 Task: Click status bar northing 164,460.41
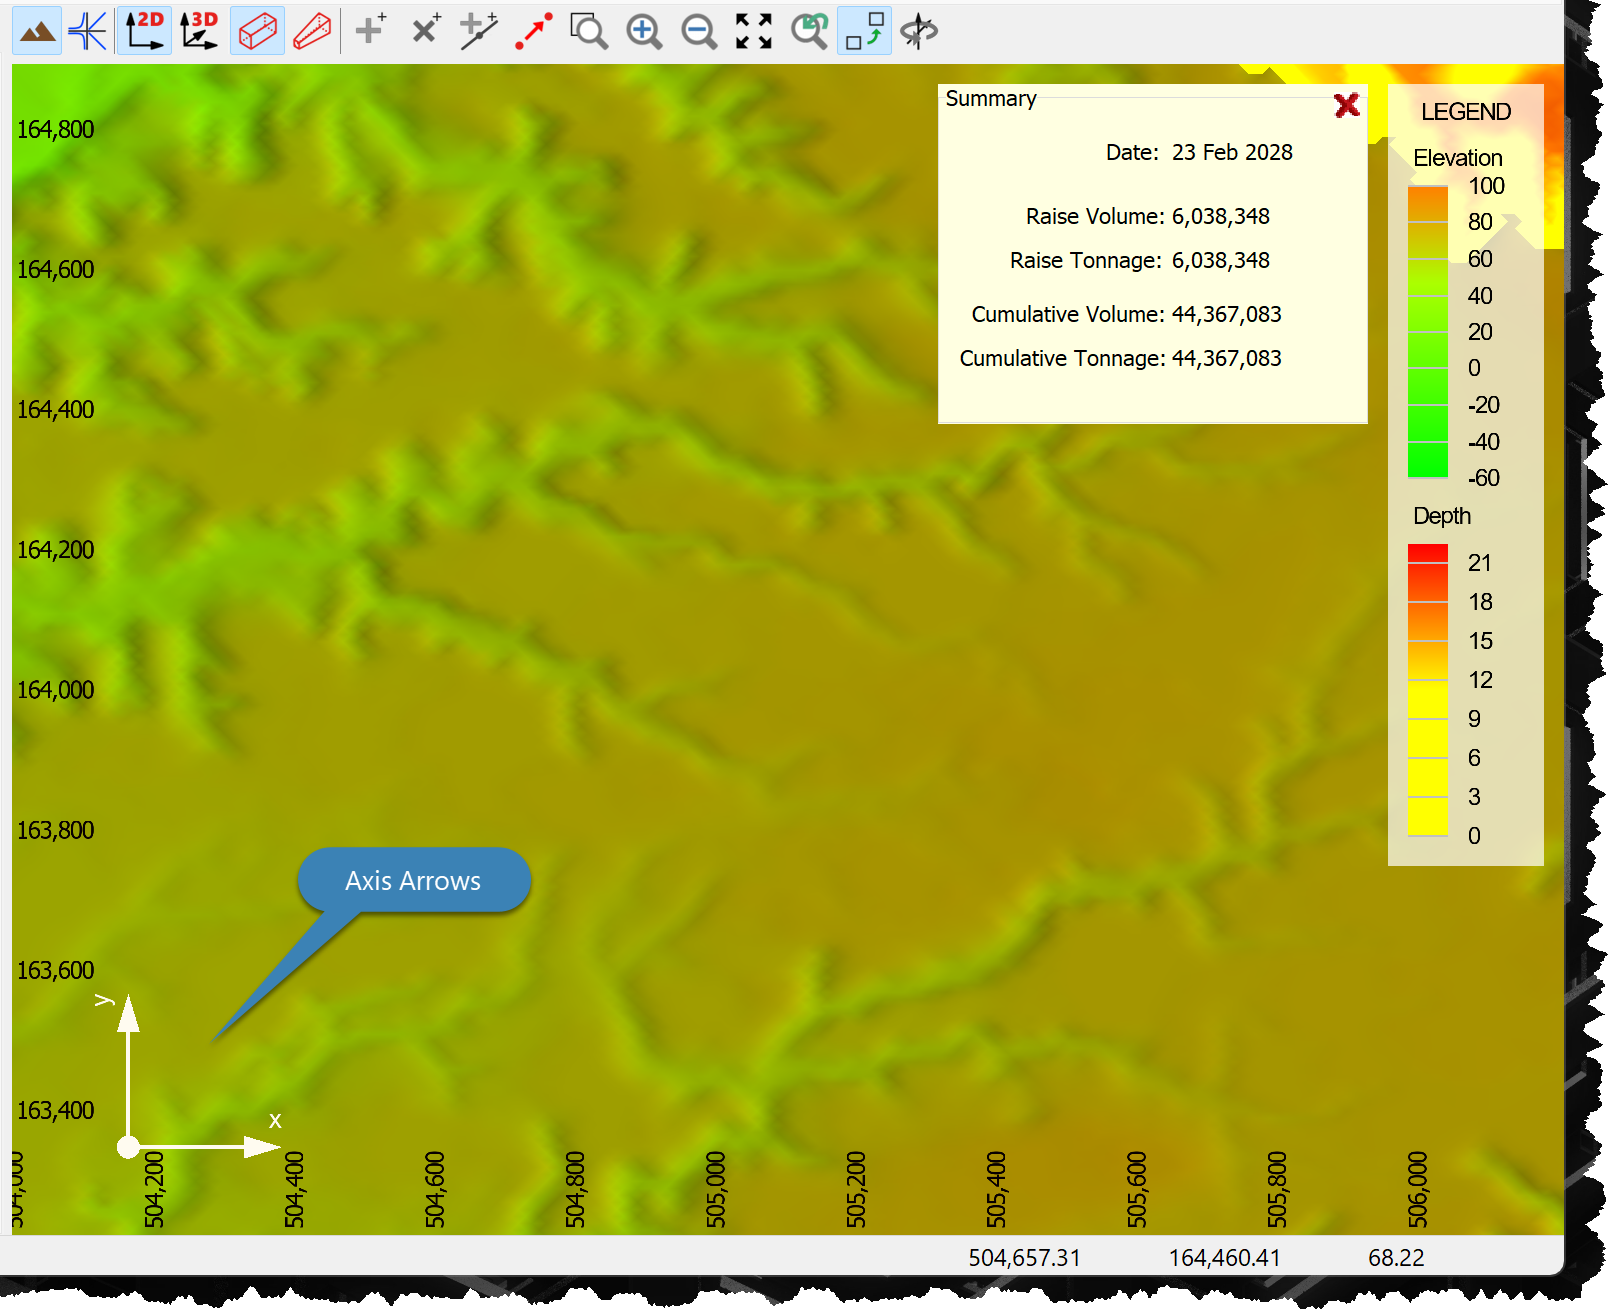1225,1258
